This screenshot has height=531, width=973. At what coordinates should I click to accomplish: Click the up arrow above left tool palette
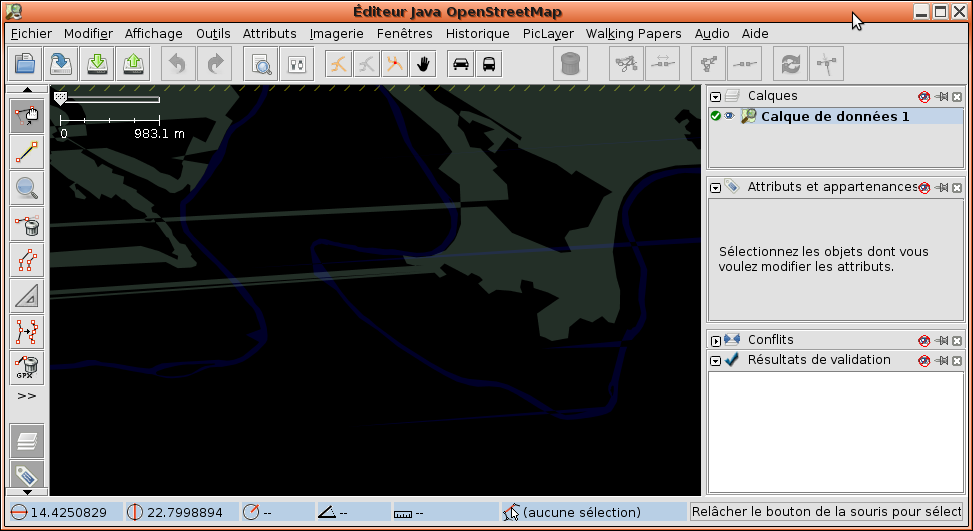(27, 90)
